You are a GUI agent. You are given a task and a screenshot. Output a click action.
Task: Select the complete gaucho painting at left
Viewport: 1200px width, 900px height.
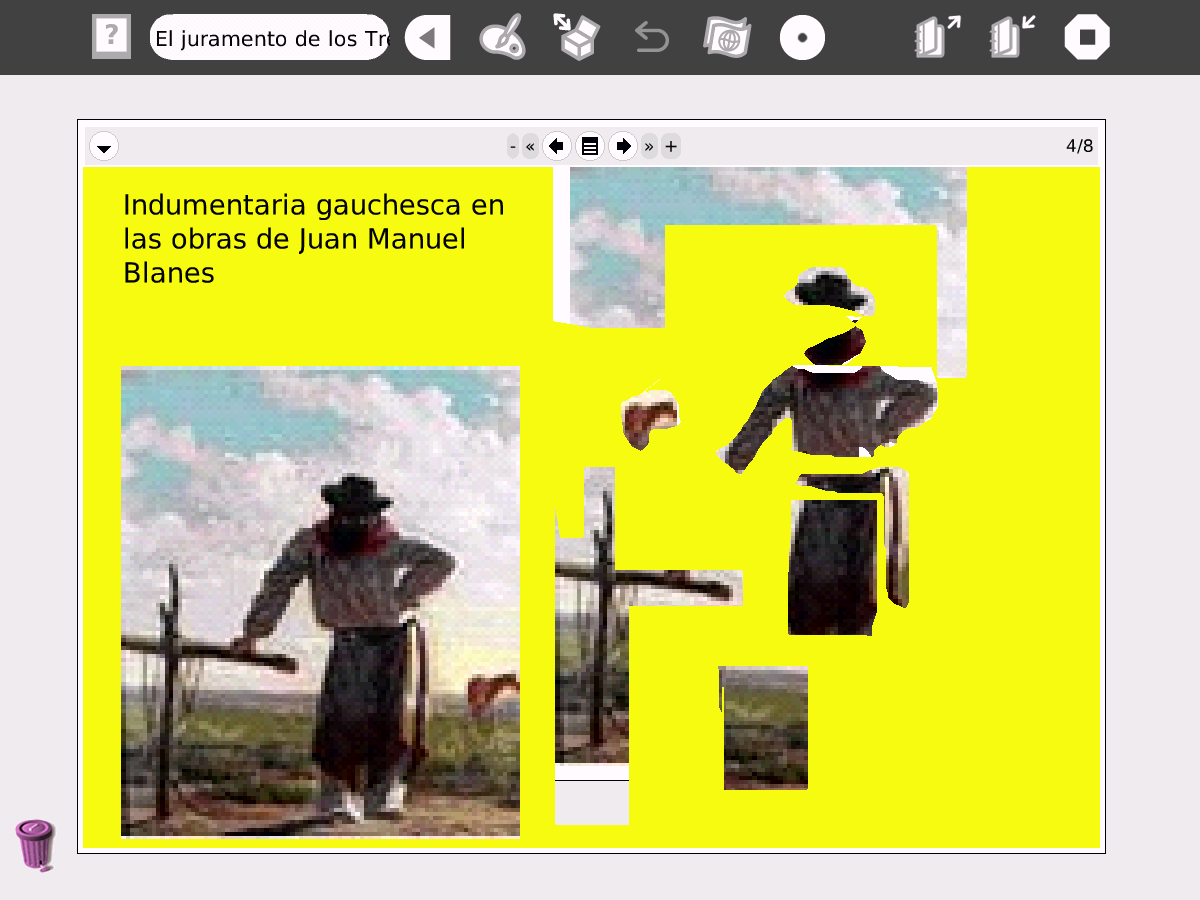[x=320, y=601]
